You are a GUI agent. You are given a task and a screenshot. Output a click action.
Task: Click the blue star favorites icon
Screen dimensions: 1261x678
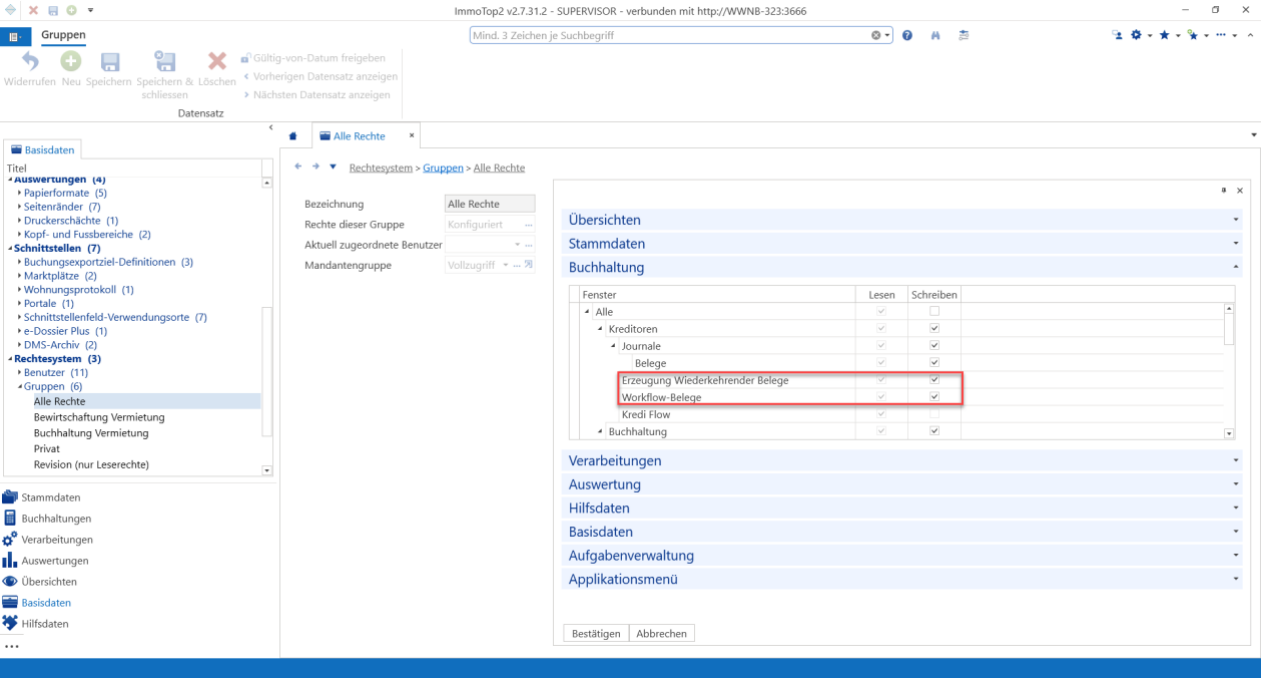1164,35
